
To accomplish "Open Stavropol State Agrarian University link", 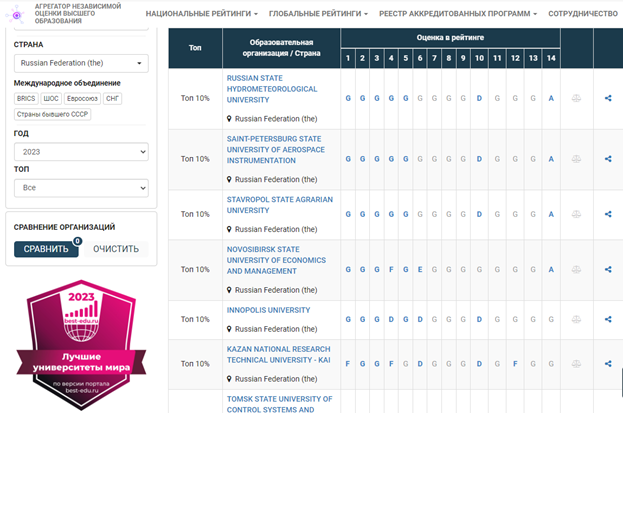I will pos(280,205).
